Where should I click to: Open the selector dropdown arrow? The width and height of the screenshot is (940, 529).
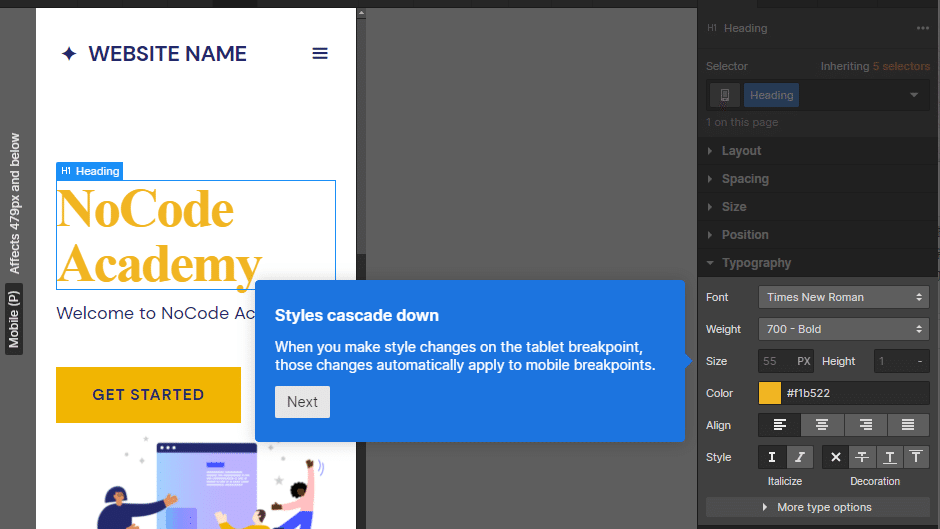click(x=914, y=95)
